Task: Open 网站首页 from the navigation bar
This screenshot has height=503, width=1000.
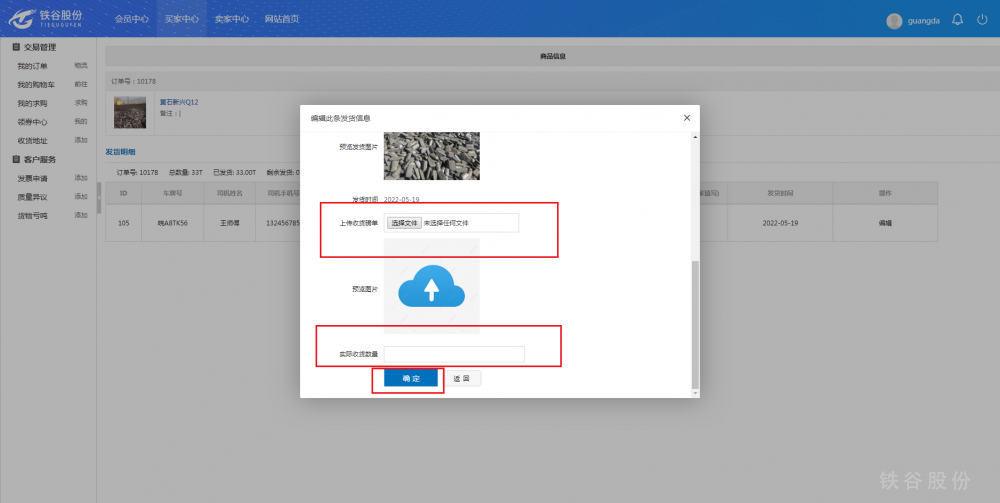Action: tap(282, 19)
